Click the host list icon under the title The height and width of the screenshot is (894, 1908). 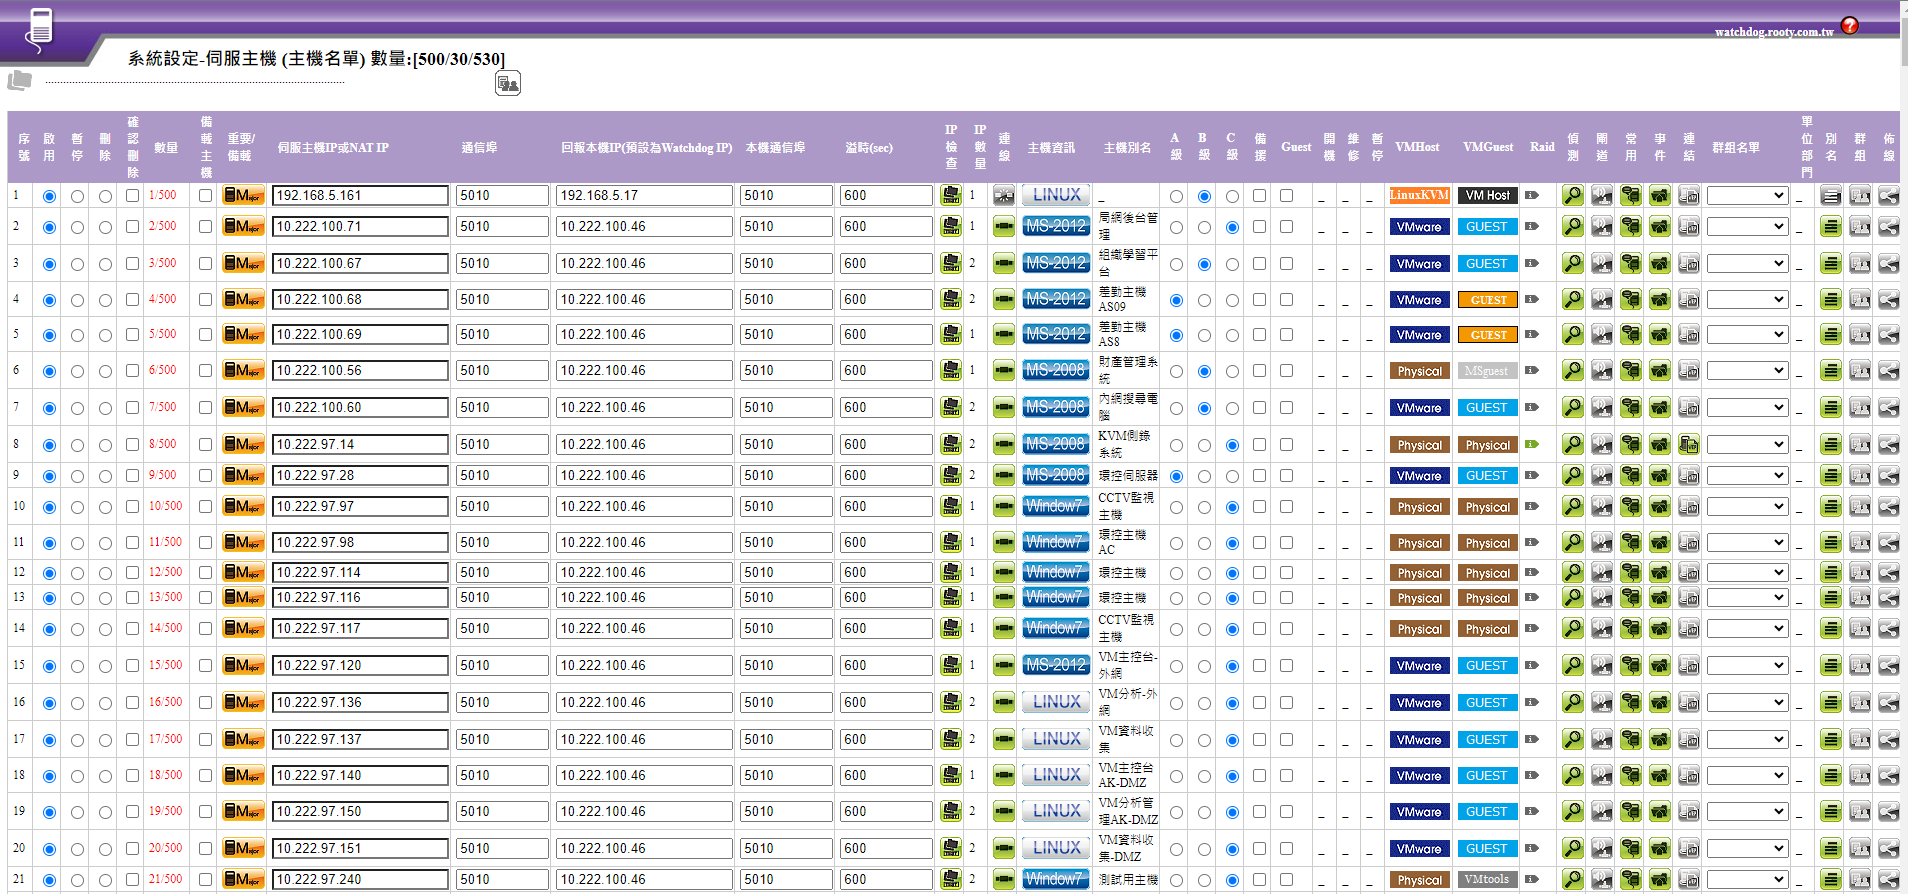point(508,84)
